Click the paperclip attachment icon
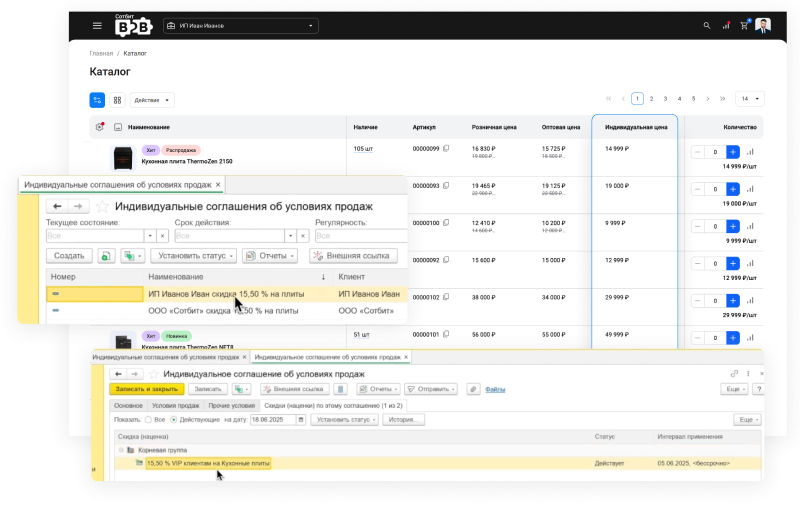Image resolution: width=800 pixels, height=510 pixels. pyautogui.click(x=472, y=389)
